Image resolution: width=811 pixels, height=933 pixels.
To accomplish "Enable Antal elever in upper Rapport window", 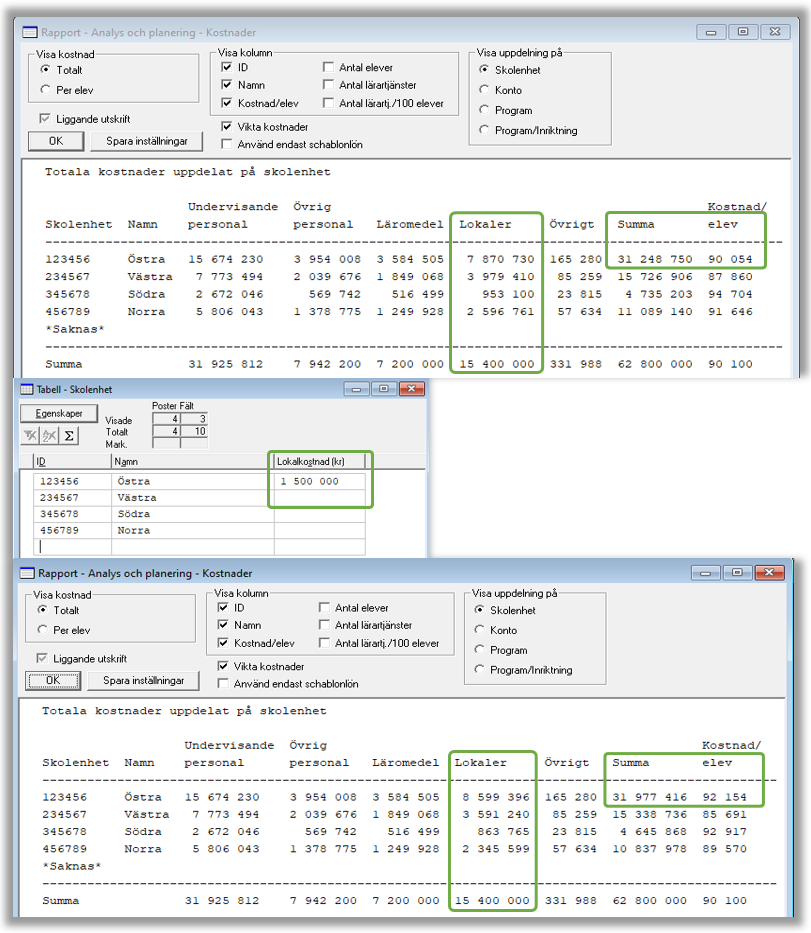I will [328, 67].
